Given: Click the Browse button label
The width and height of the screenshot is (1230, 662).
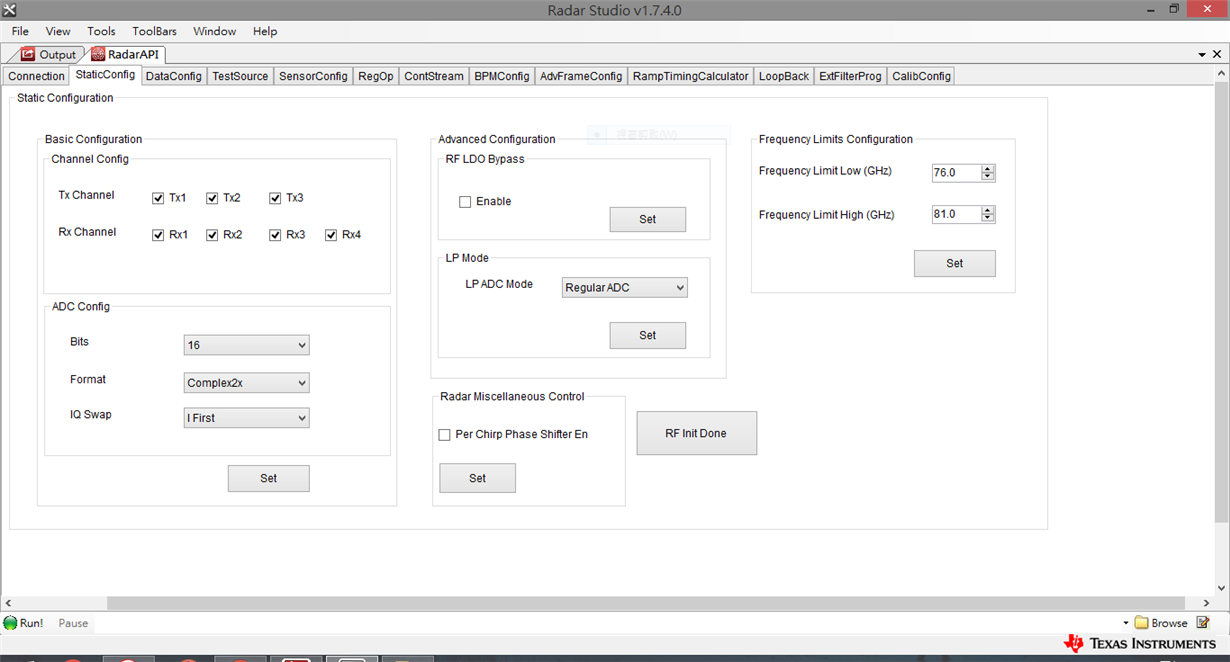Looking at the screenshot, I should click(x=1169, y=623).
